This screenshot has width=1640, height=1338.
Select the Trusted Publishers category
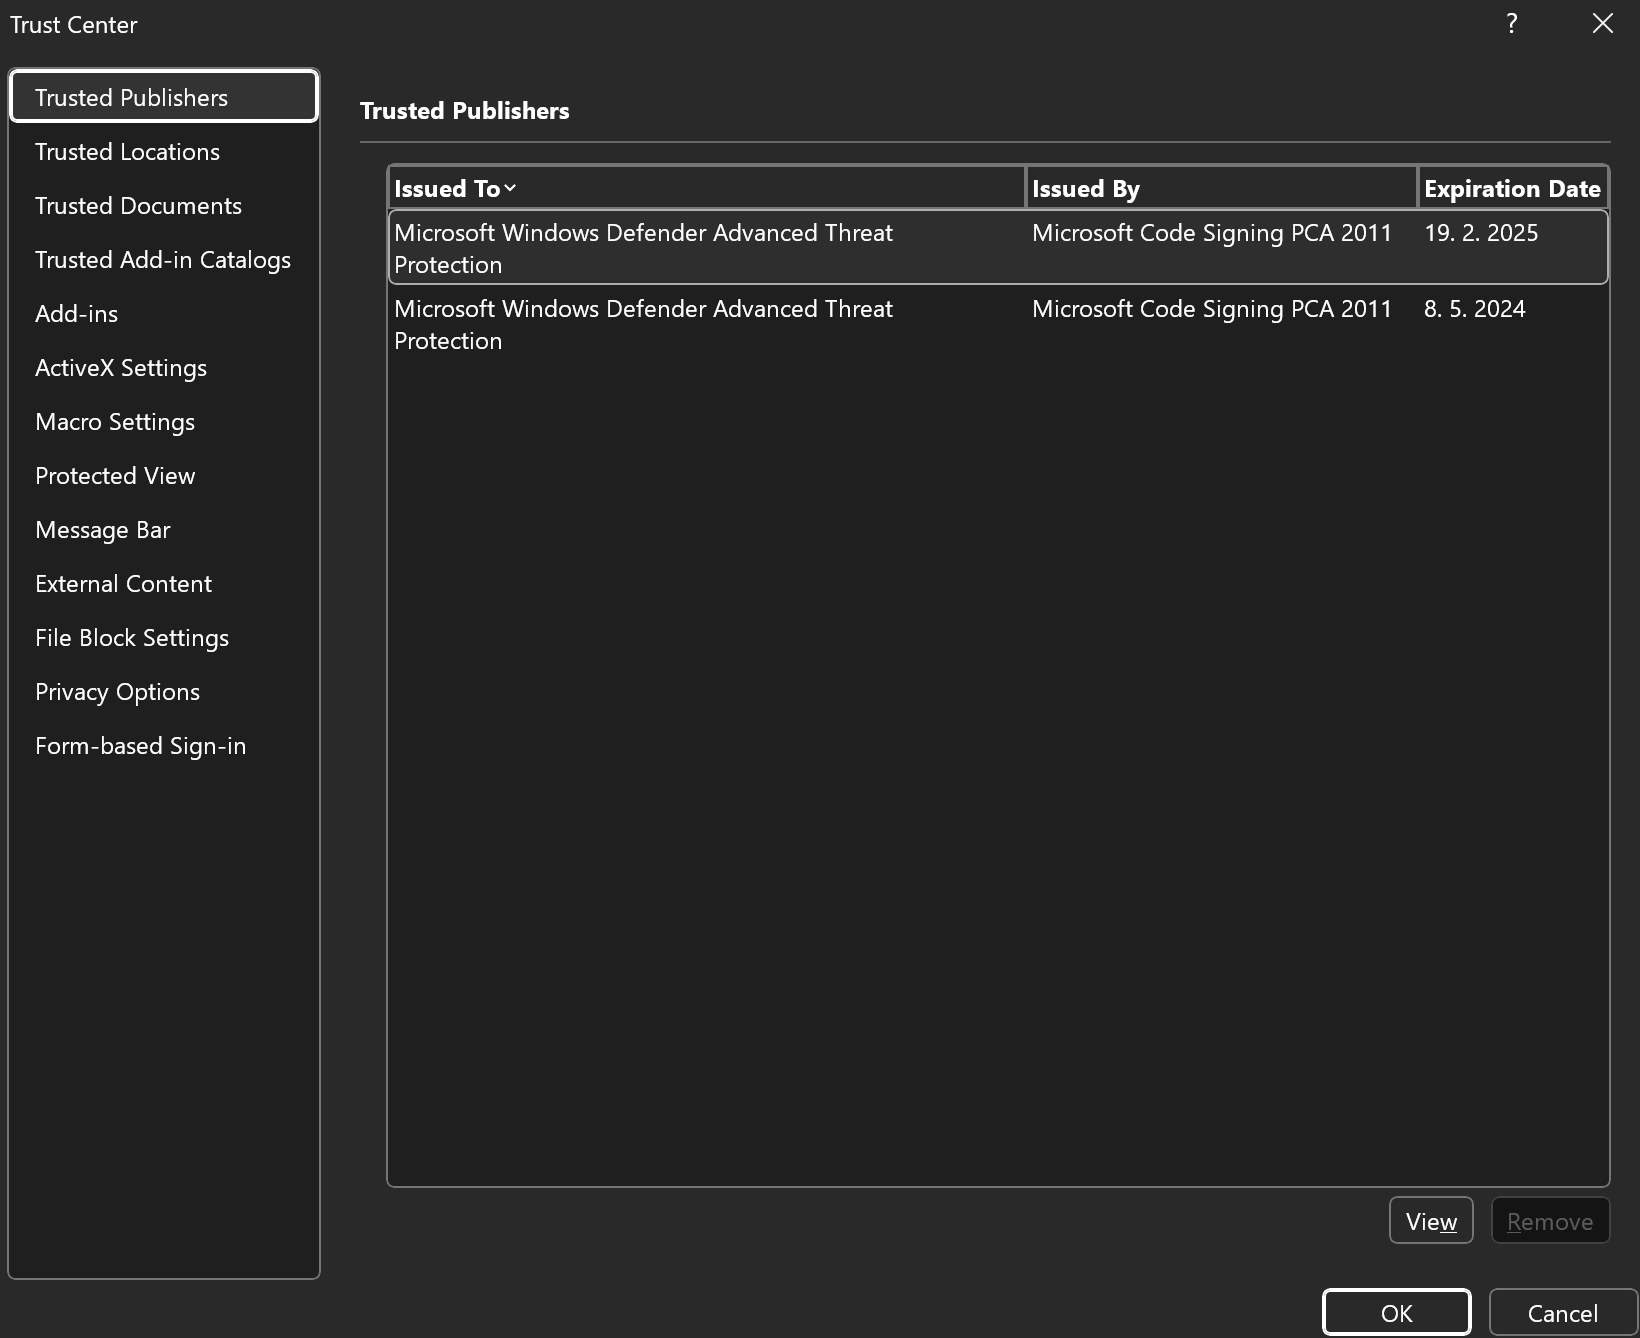[x=164, y=97]
